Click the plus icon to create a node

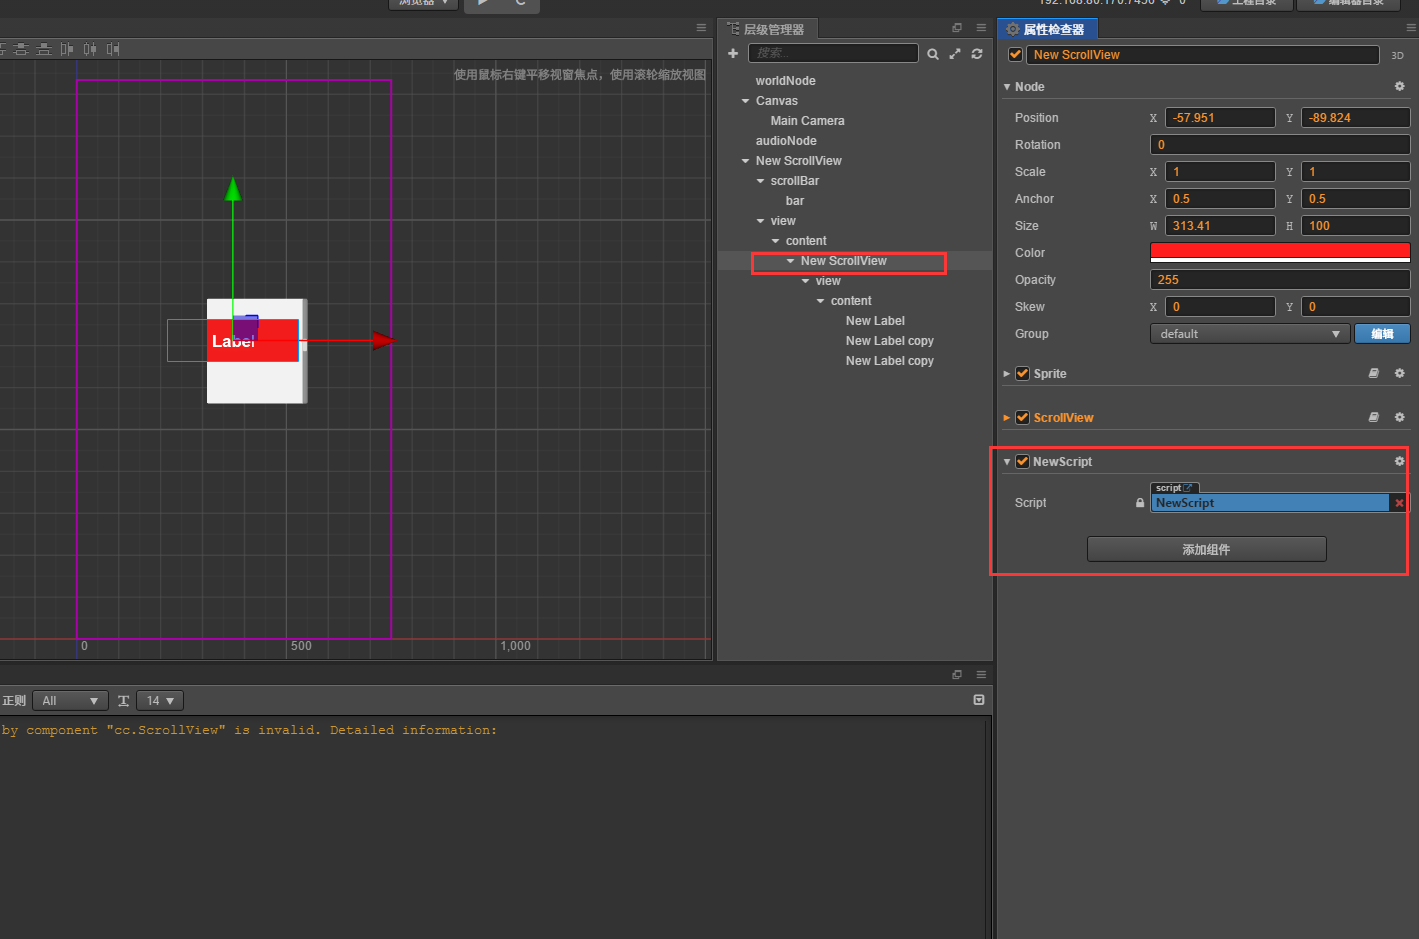(x=733, y=53)
